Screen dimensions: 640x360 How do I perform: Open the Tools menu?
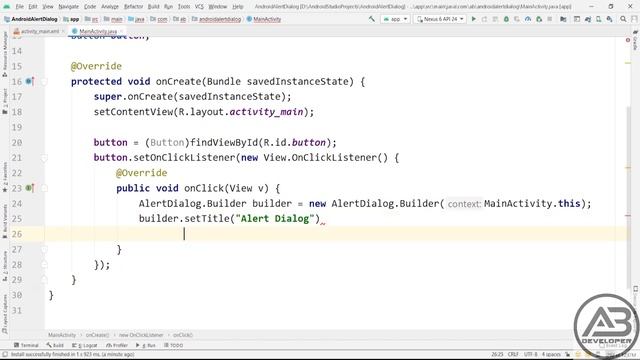tap(184, 7)
